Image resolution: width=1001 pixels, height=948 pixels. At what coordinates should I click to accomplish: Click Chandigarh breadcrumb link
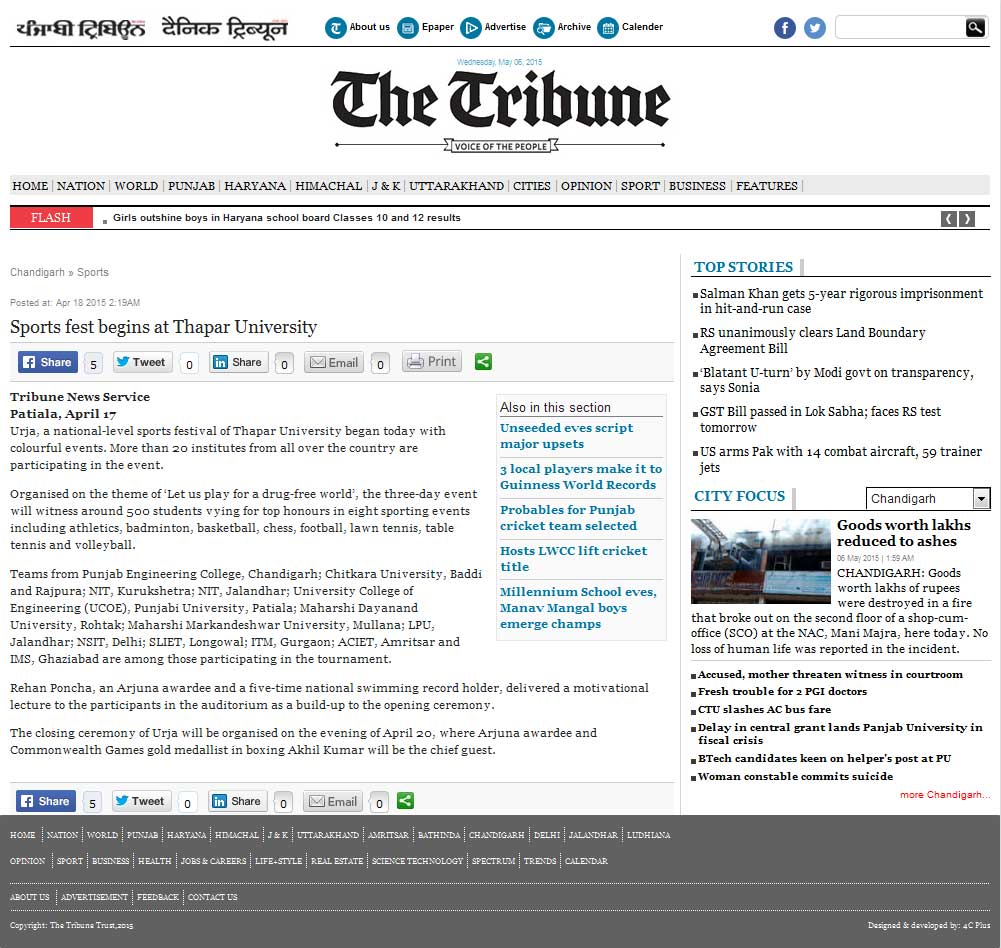37,273
